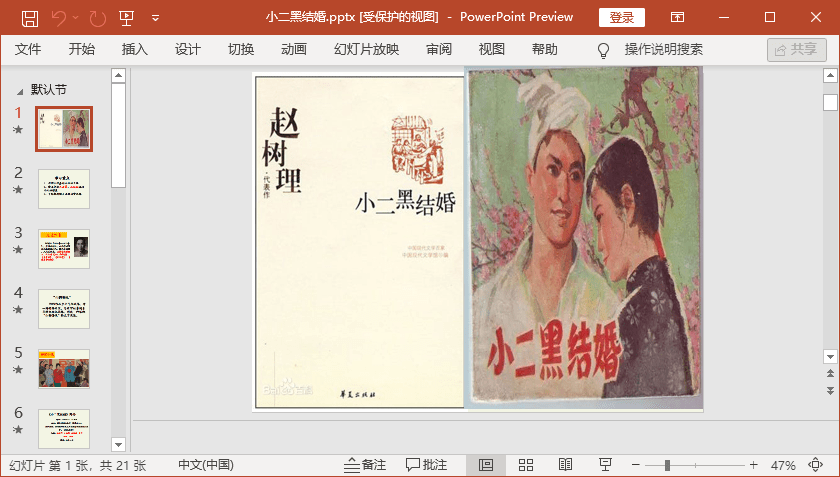
Task: Click the animation star under slide 4
Action: coord(18,309)
